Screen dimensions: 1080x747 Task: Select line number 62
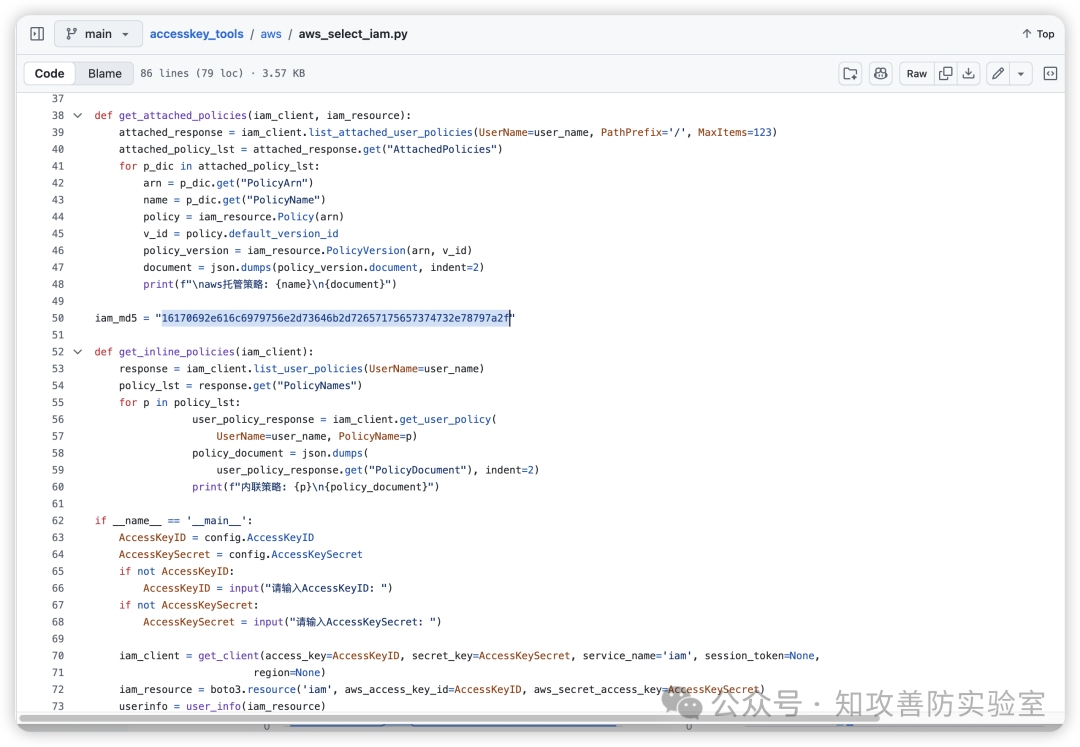click(x=58, y=520)
